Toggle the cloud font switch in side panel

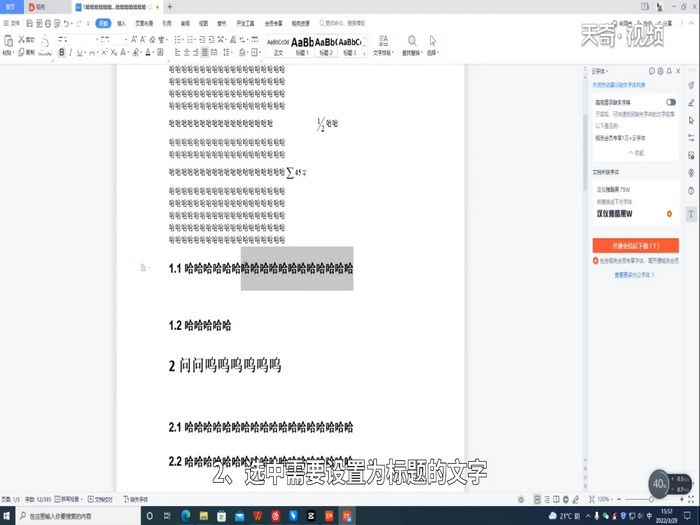tap(670, 102)
